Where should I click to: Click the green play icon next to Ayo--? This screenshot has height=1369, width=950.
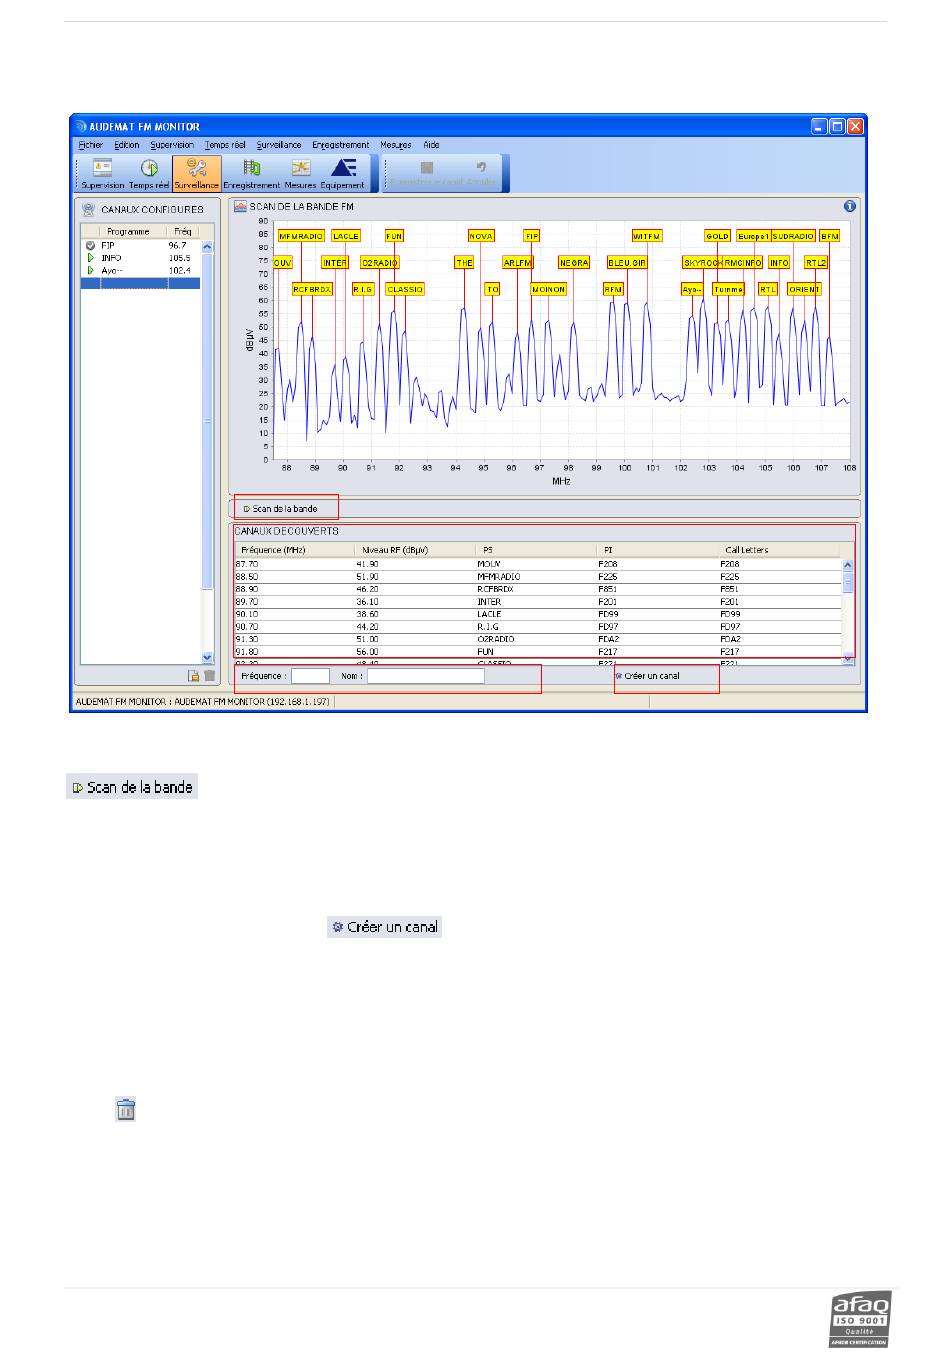point(90,271)
